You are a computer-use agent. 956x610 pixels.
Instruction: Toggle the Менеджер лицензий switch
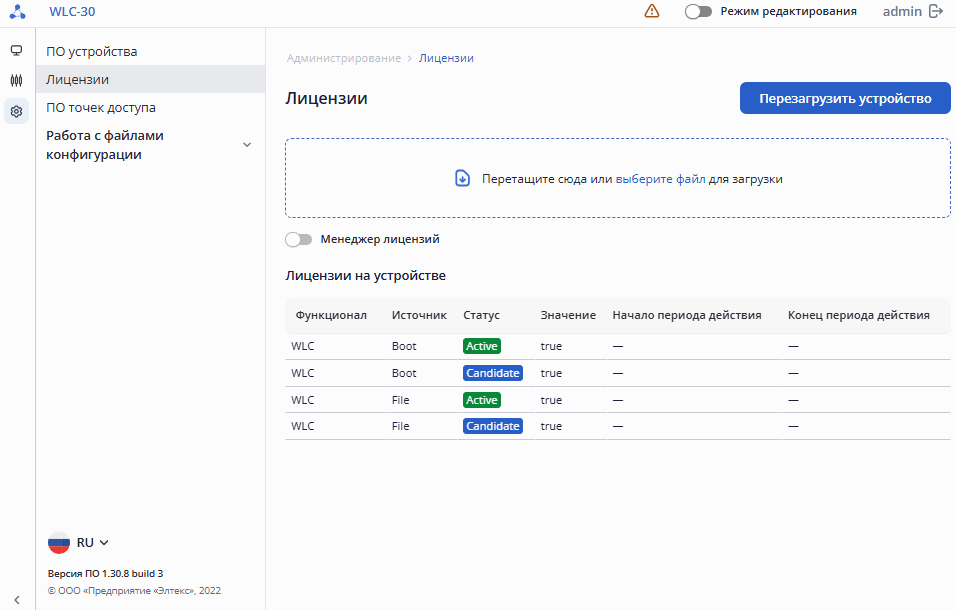298,240
